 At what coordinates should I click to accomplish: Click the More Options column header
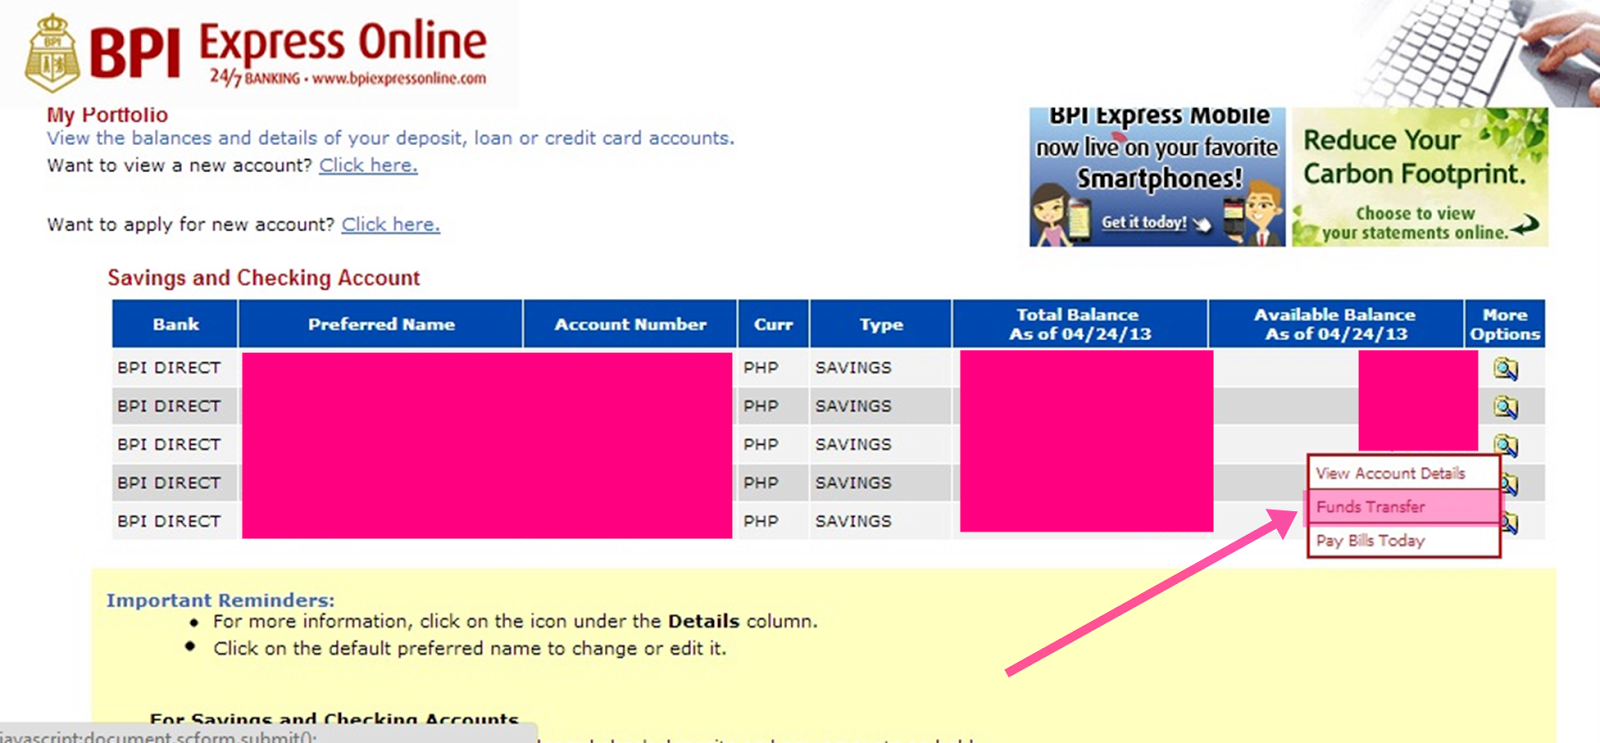pyautogui.click(x=1505, y=324)
